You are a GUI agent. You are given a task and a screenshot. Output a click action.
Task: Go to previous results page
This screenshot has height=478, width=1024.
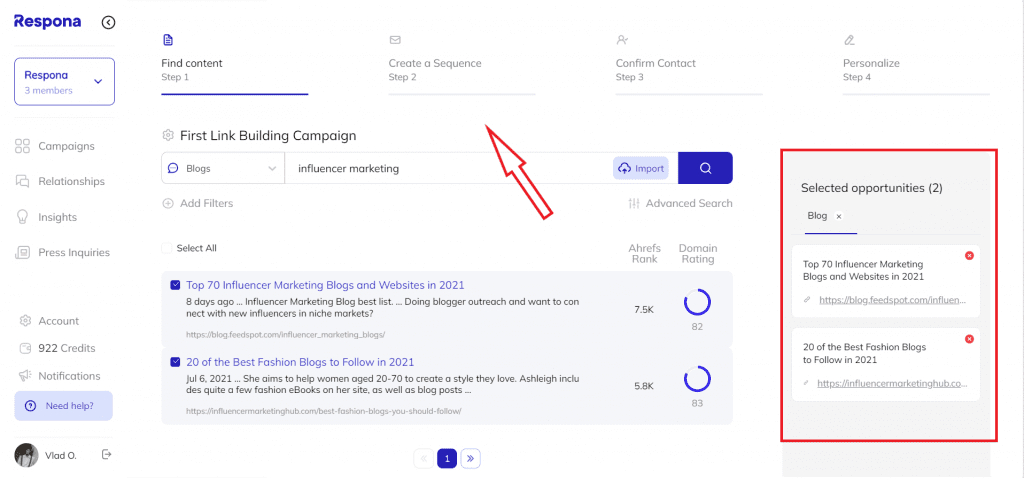pos(423,458)
